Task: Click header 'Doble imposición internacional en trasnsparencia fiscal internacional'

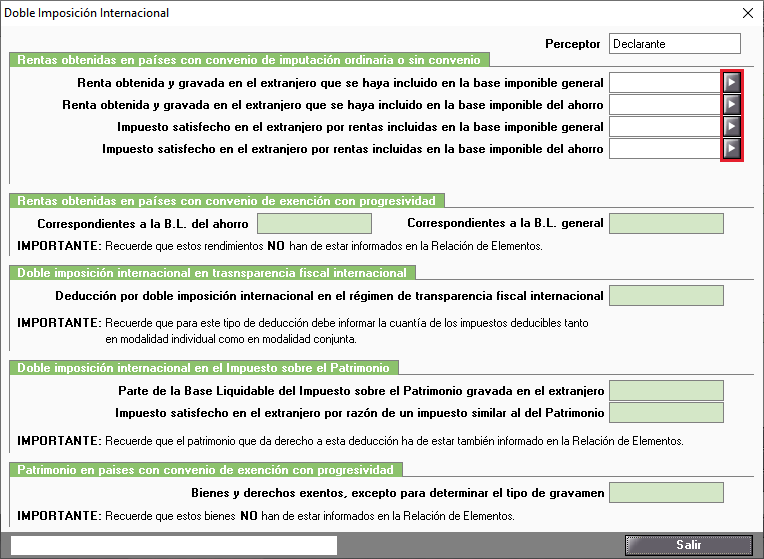Action: [212, 273]
